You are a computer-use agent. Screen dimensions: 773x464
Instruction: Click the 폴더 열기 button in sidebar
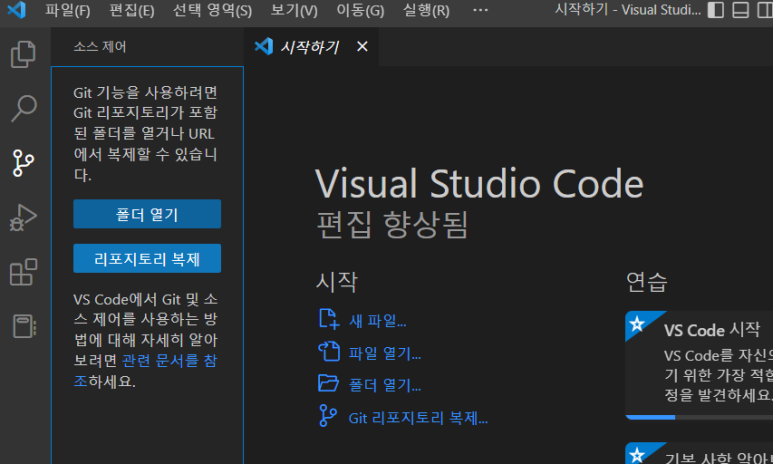(147, 214)
